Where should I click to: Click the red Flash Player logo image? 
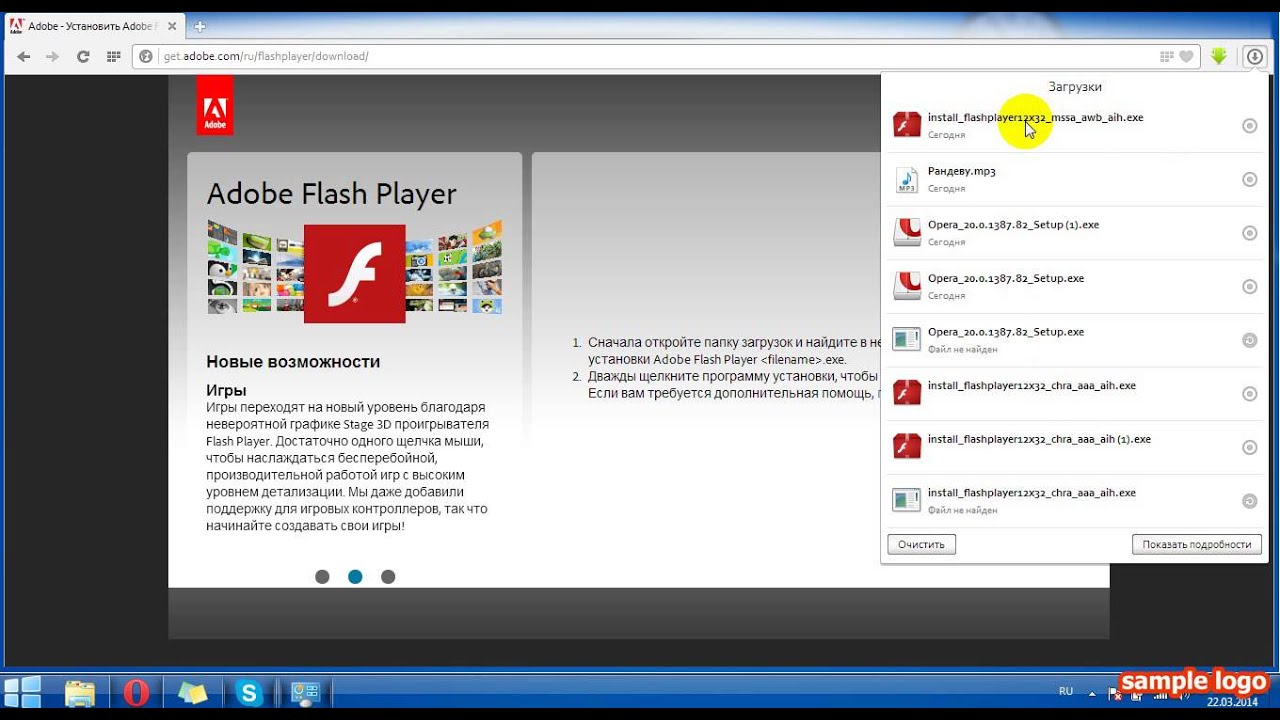(x=354, y=273)
